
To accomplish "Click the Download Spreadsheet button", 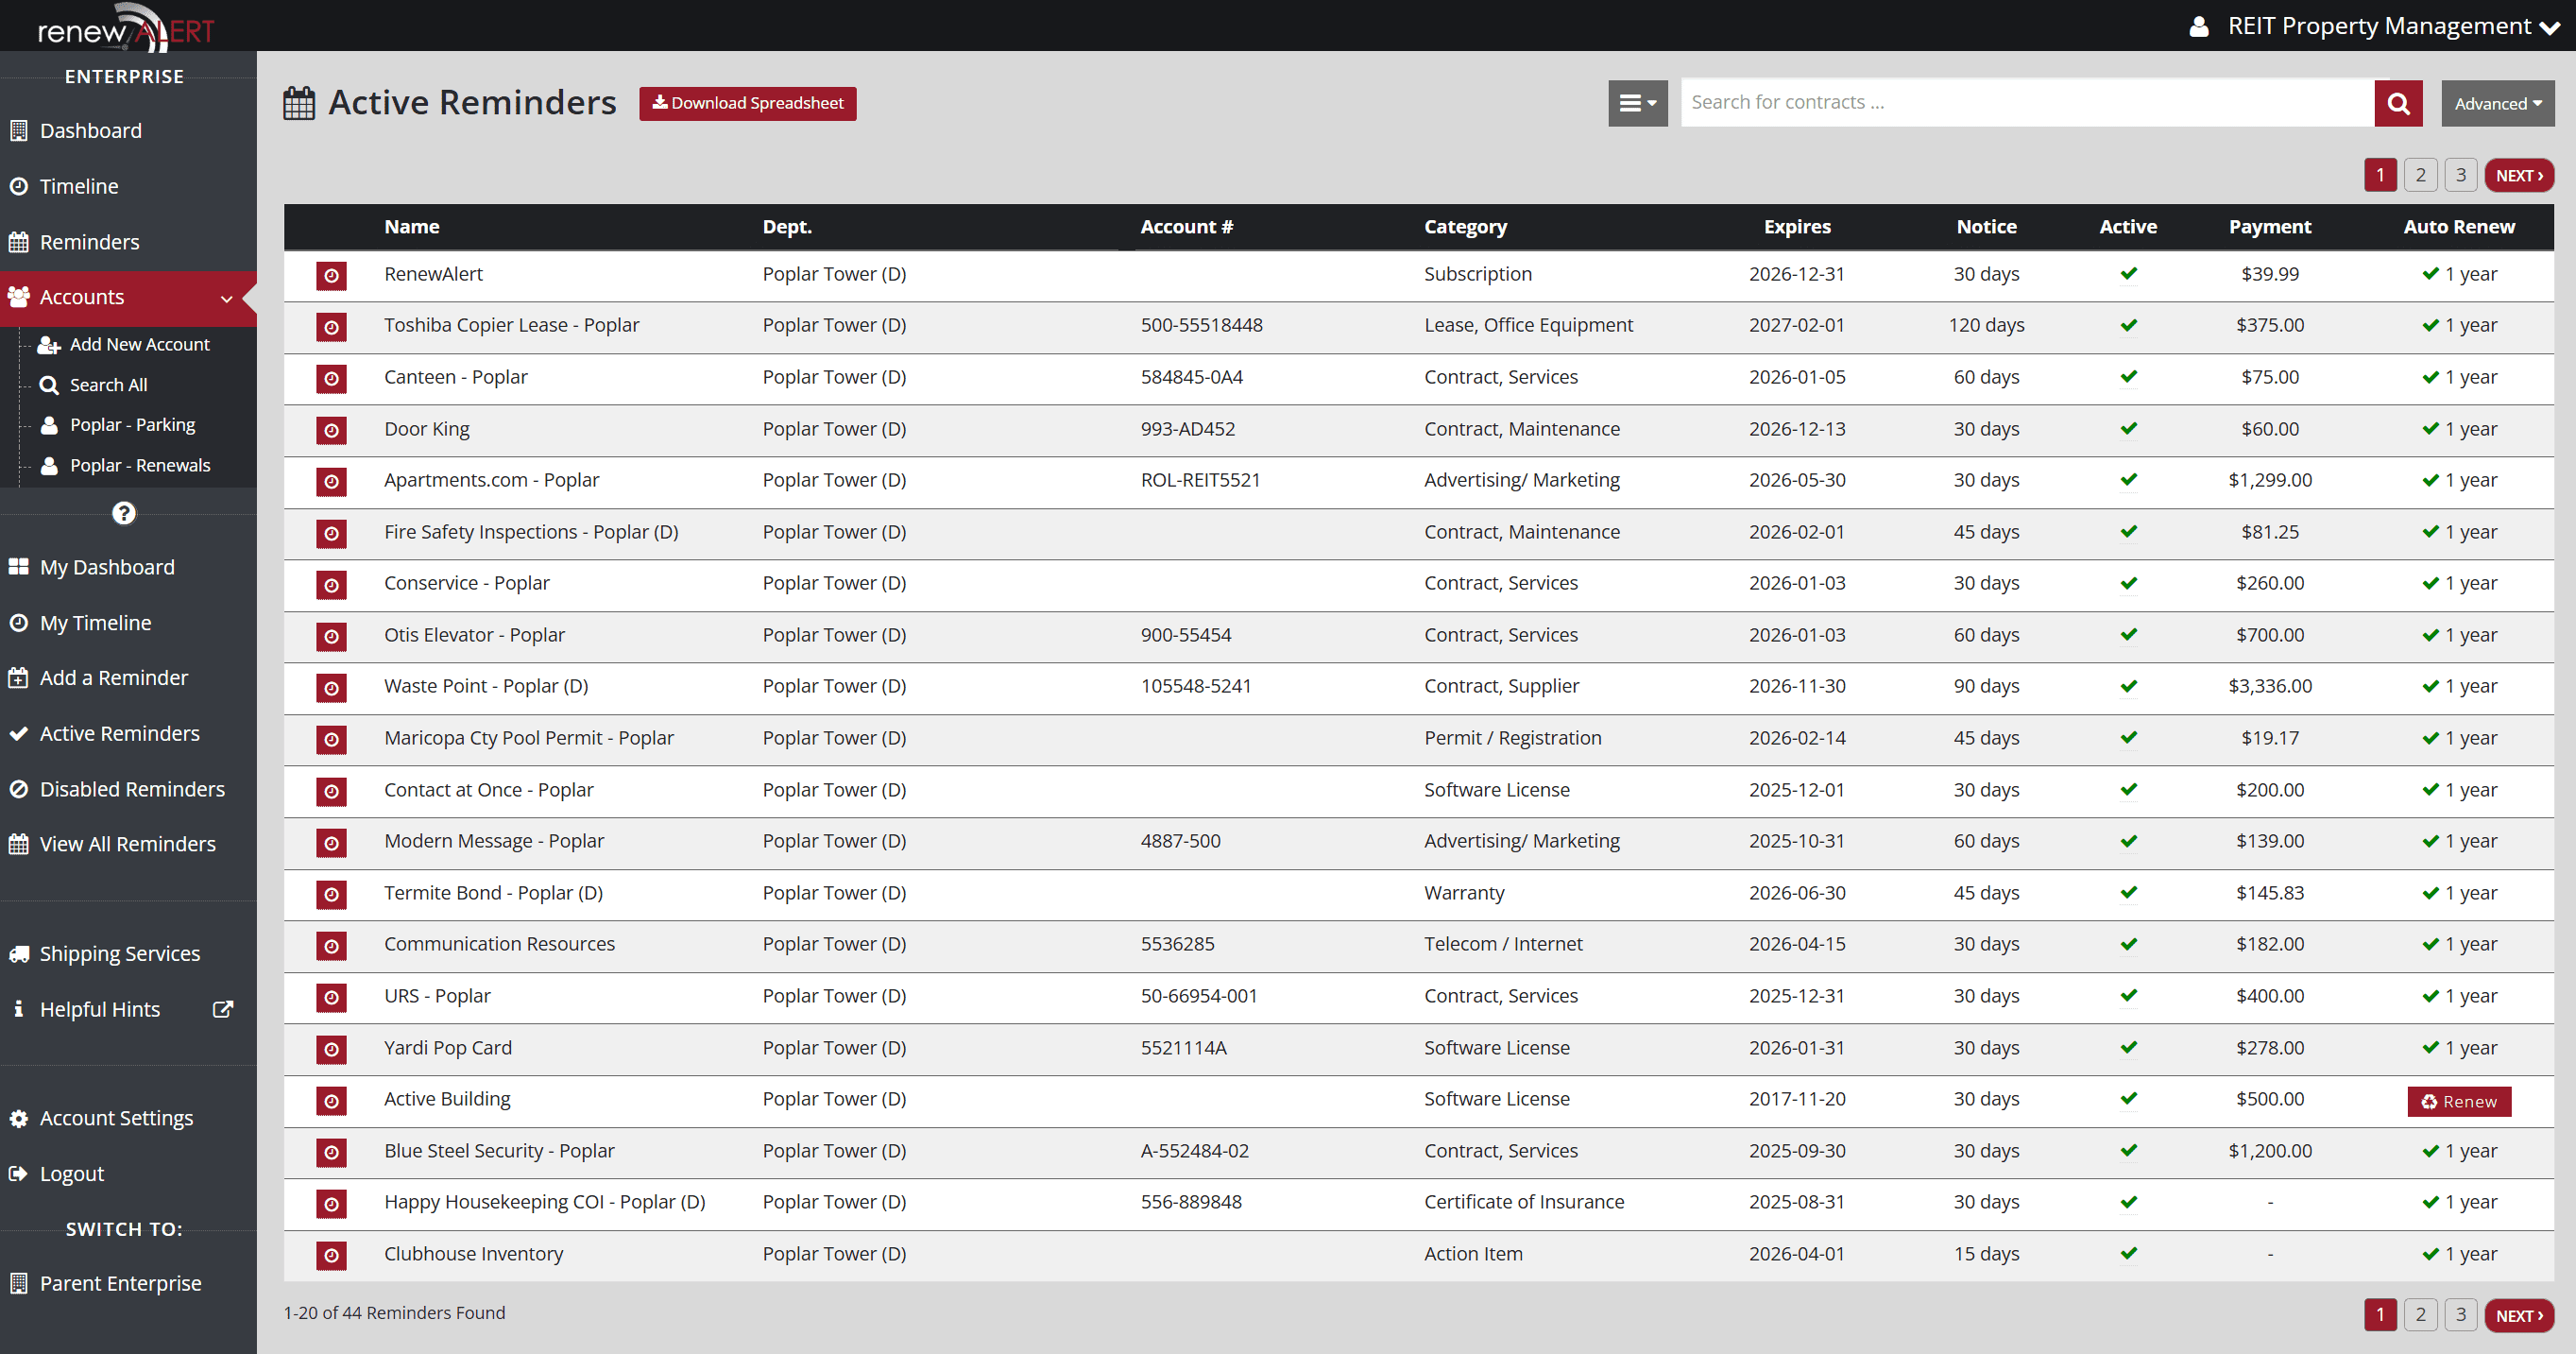I will click(x=747, y=103).
